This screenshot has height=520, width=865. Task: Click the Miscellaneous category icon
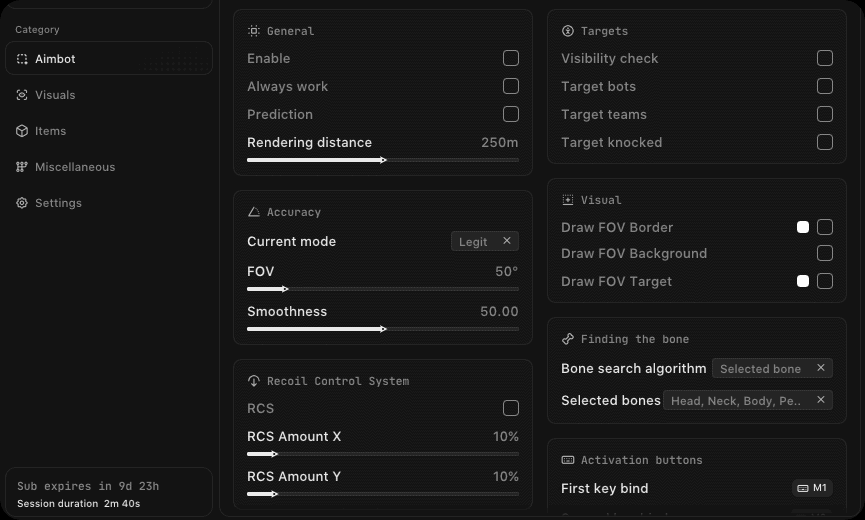[22, 167]
